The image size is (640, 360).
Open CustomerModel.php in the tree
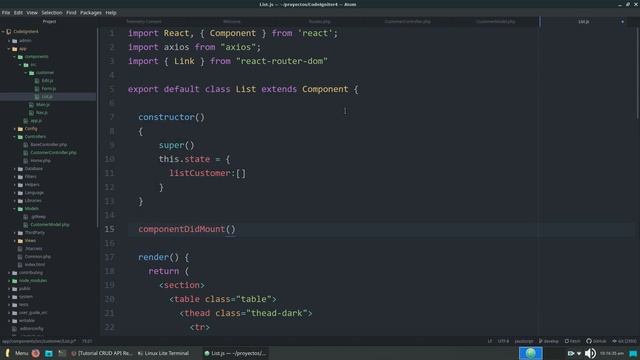50,224
